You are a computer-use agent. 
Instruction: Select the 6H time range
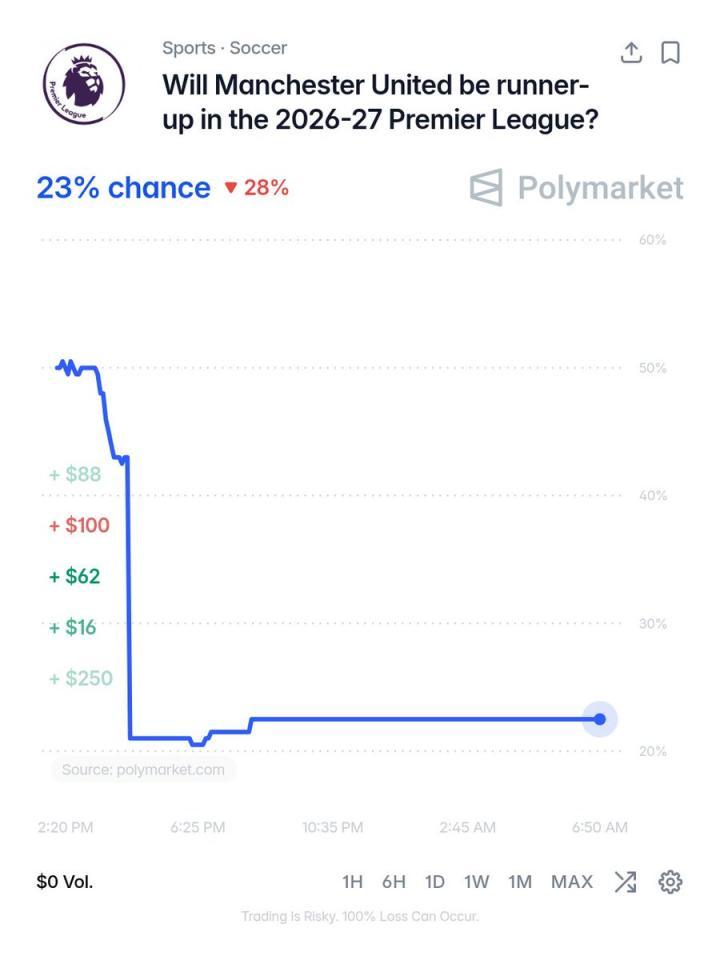(394, 882)
